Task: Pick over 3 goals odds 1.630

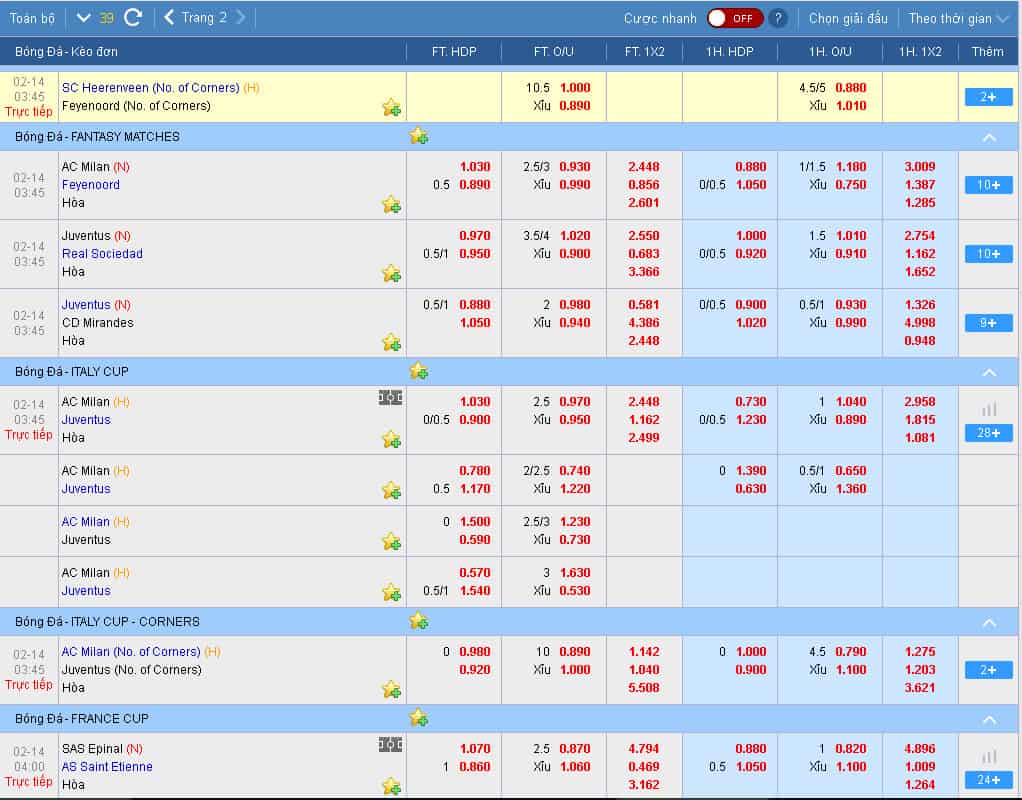Action: tap(575, 572)
